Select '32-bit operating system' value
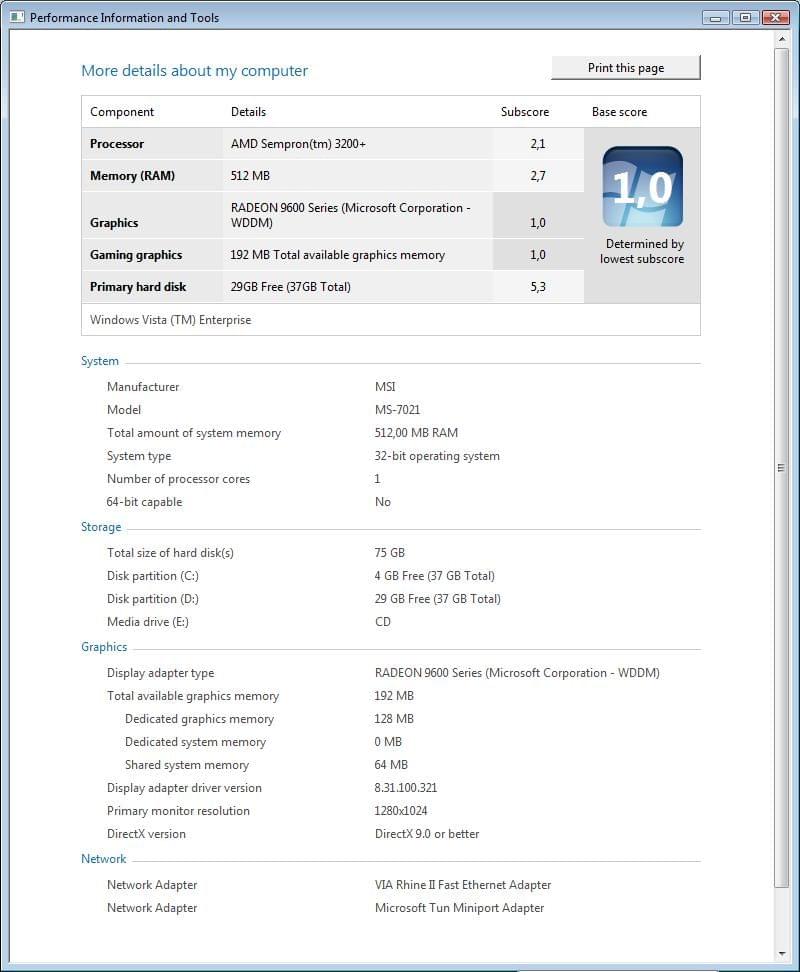 click(437, 456)
